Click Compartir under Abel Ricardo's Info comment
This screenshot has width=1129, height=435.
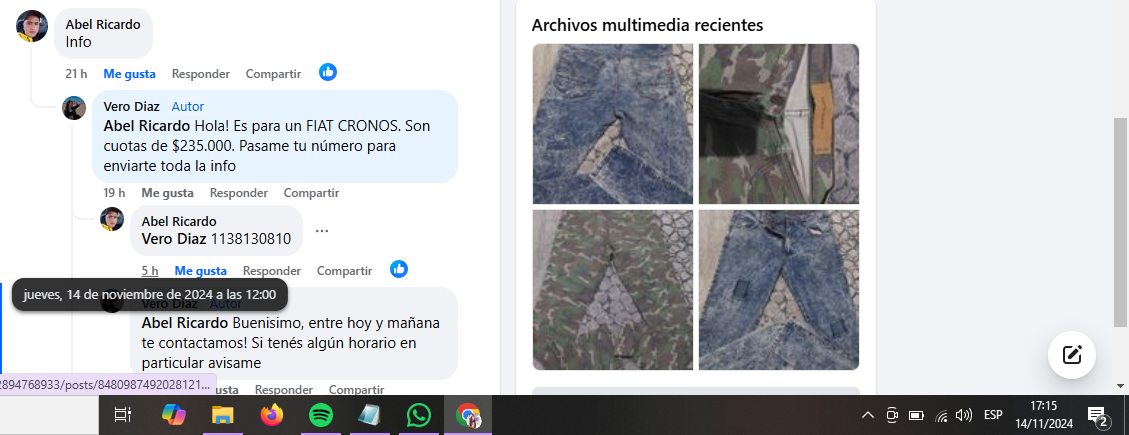(x=273, y=74)
